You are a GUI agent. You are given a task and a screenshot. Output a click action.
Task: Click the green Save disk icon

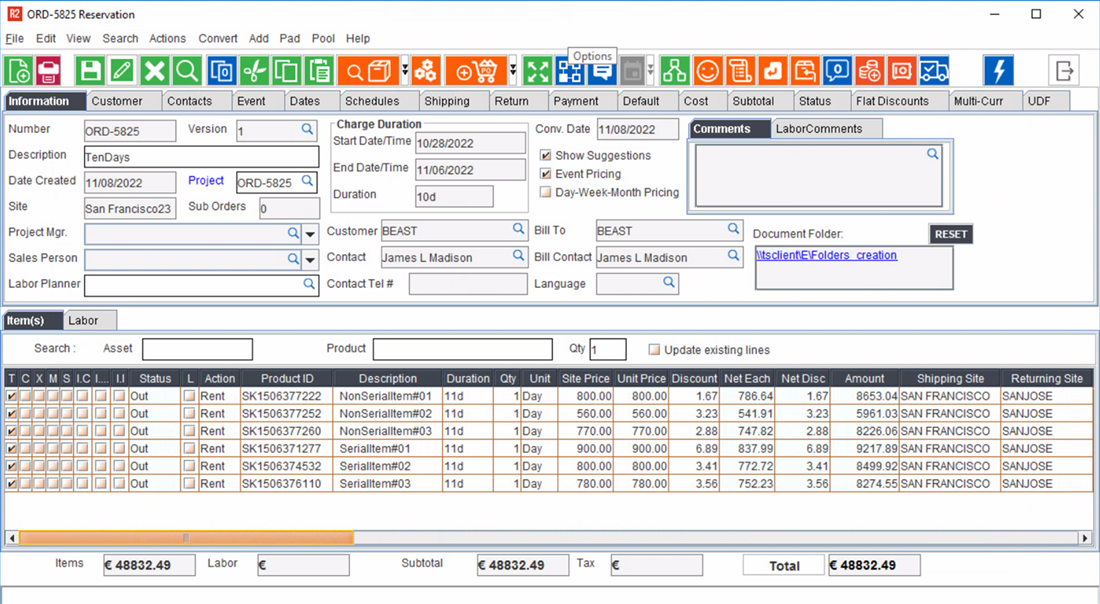pos(90,71)
